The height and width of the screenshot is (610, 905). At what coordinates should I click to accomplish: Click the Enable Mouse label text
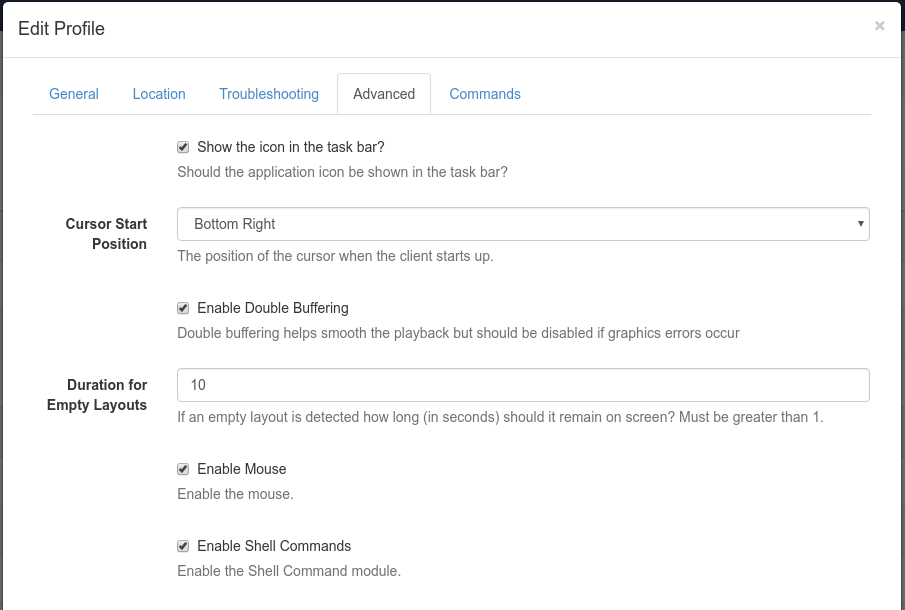pyautogui.click(x=242, y=469)
